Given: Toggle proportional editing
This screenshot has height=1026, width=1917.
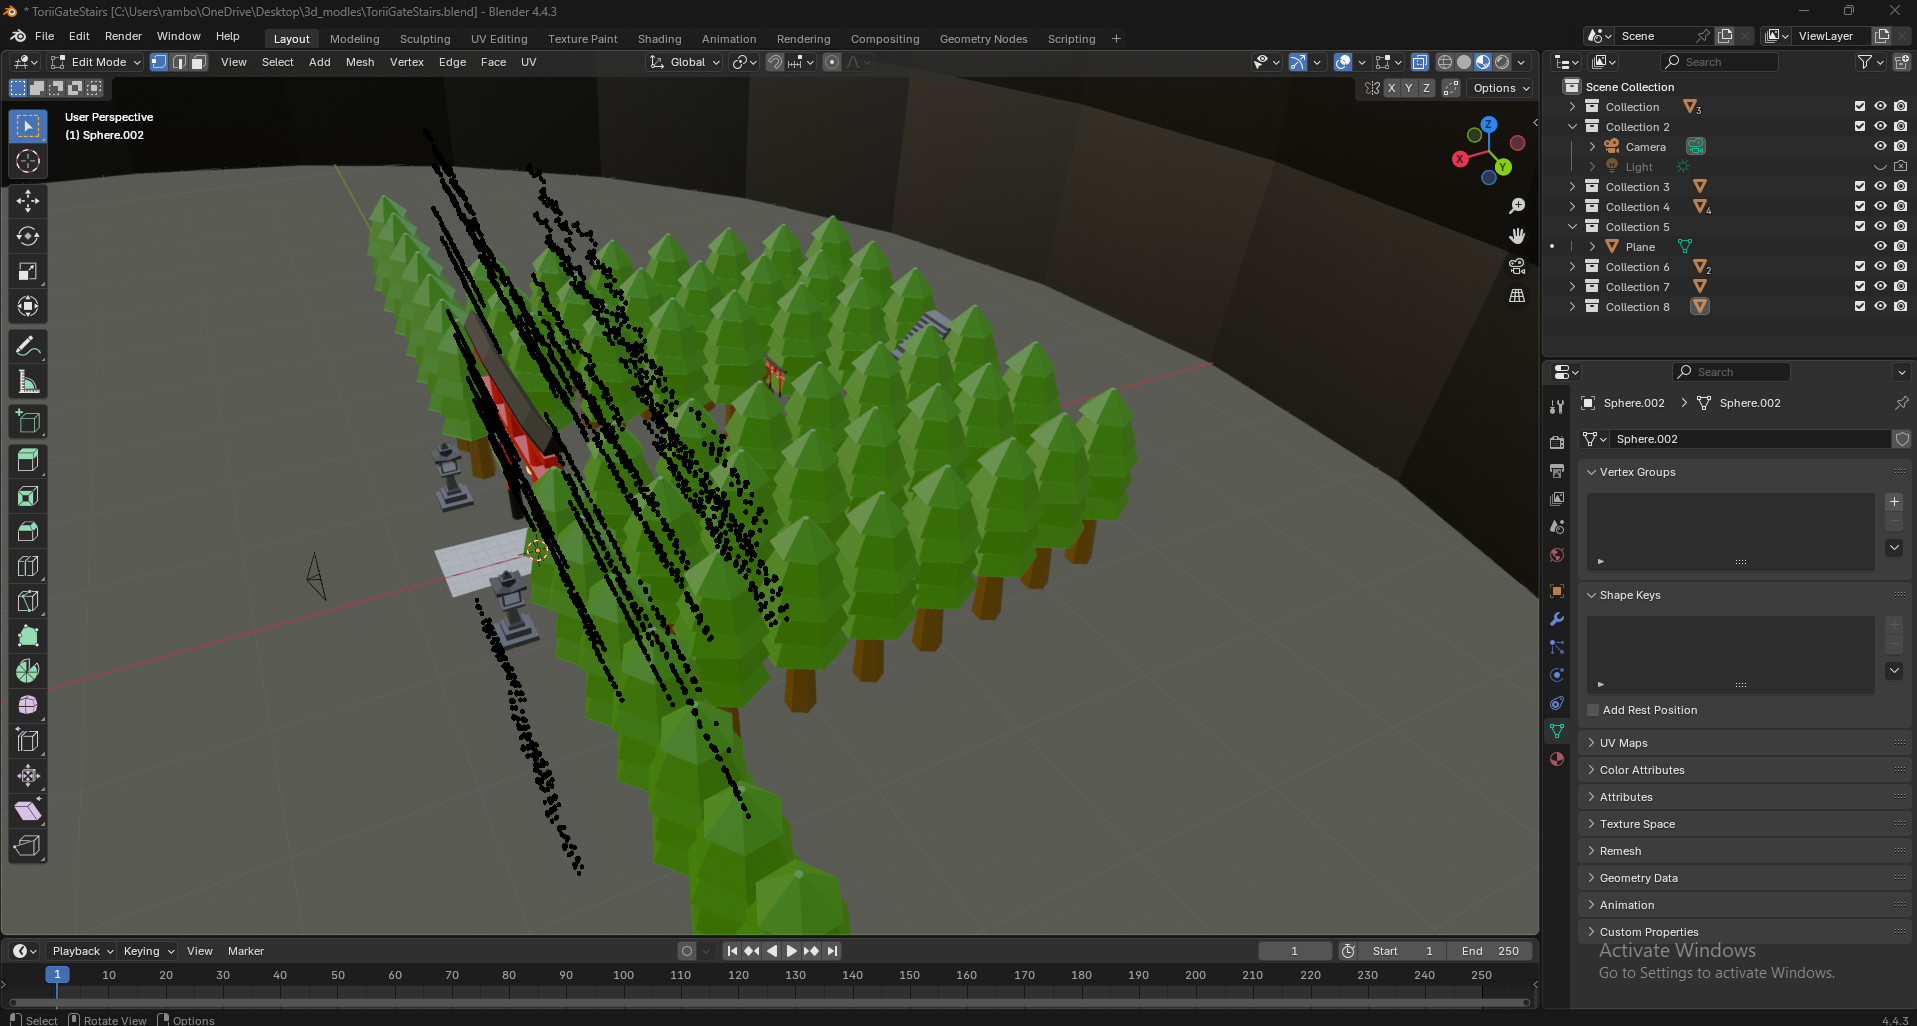Looking at the screenshot, I should [831, 62].
